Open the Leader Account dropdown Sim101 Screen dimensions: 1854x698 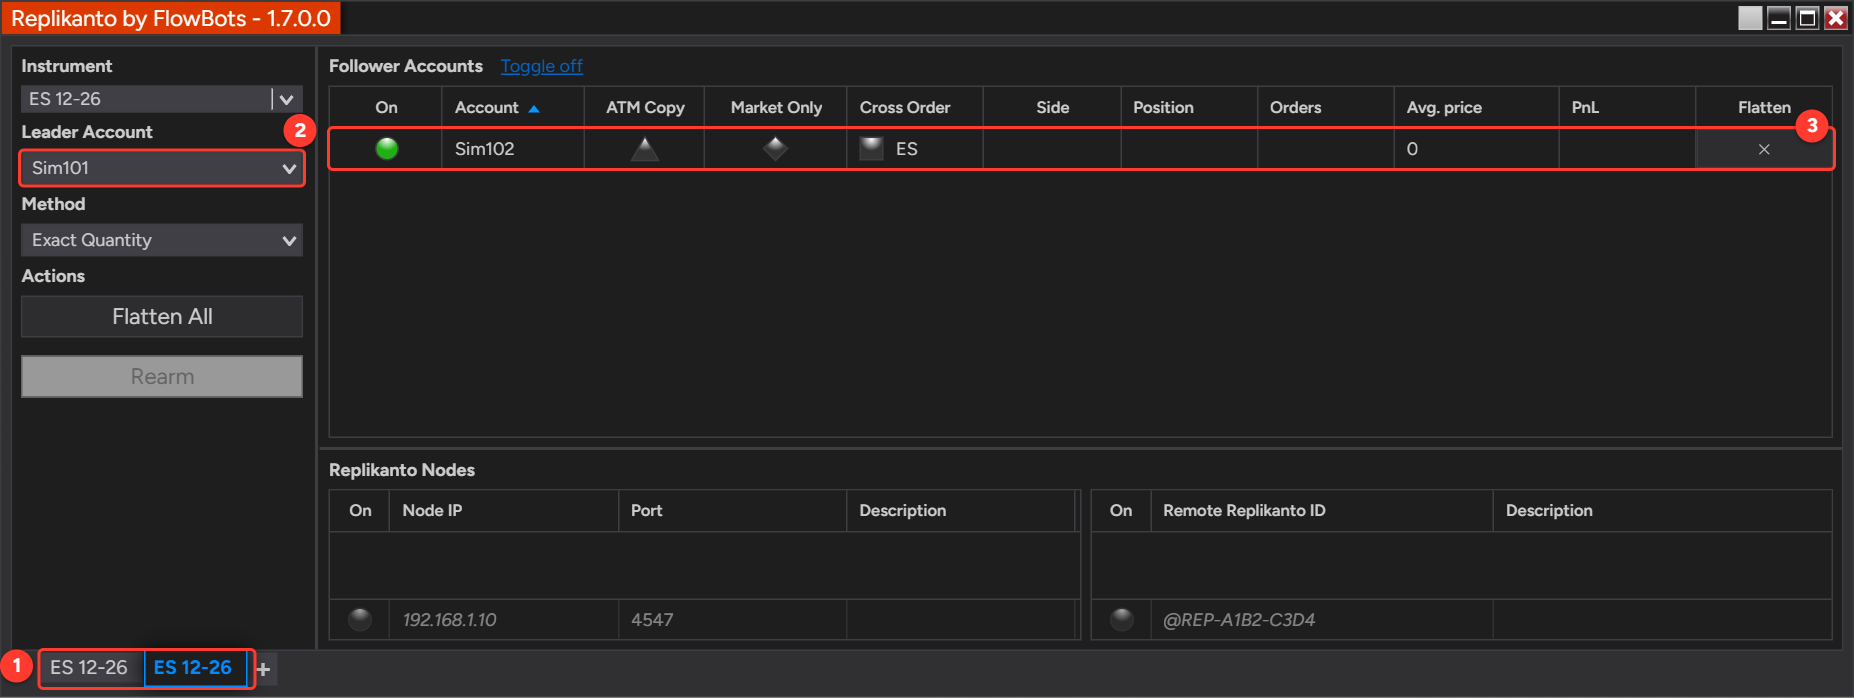(x=161, y=168)
